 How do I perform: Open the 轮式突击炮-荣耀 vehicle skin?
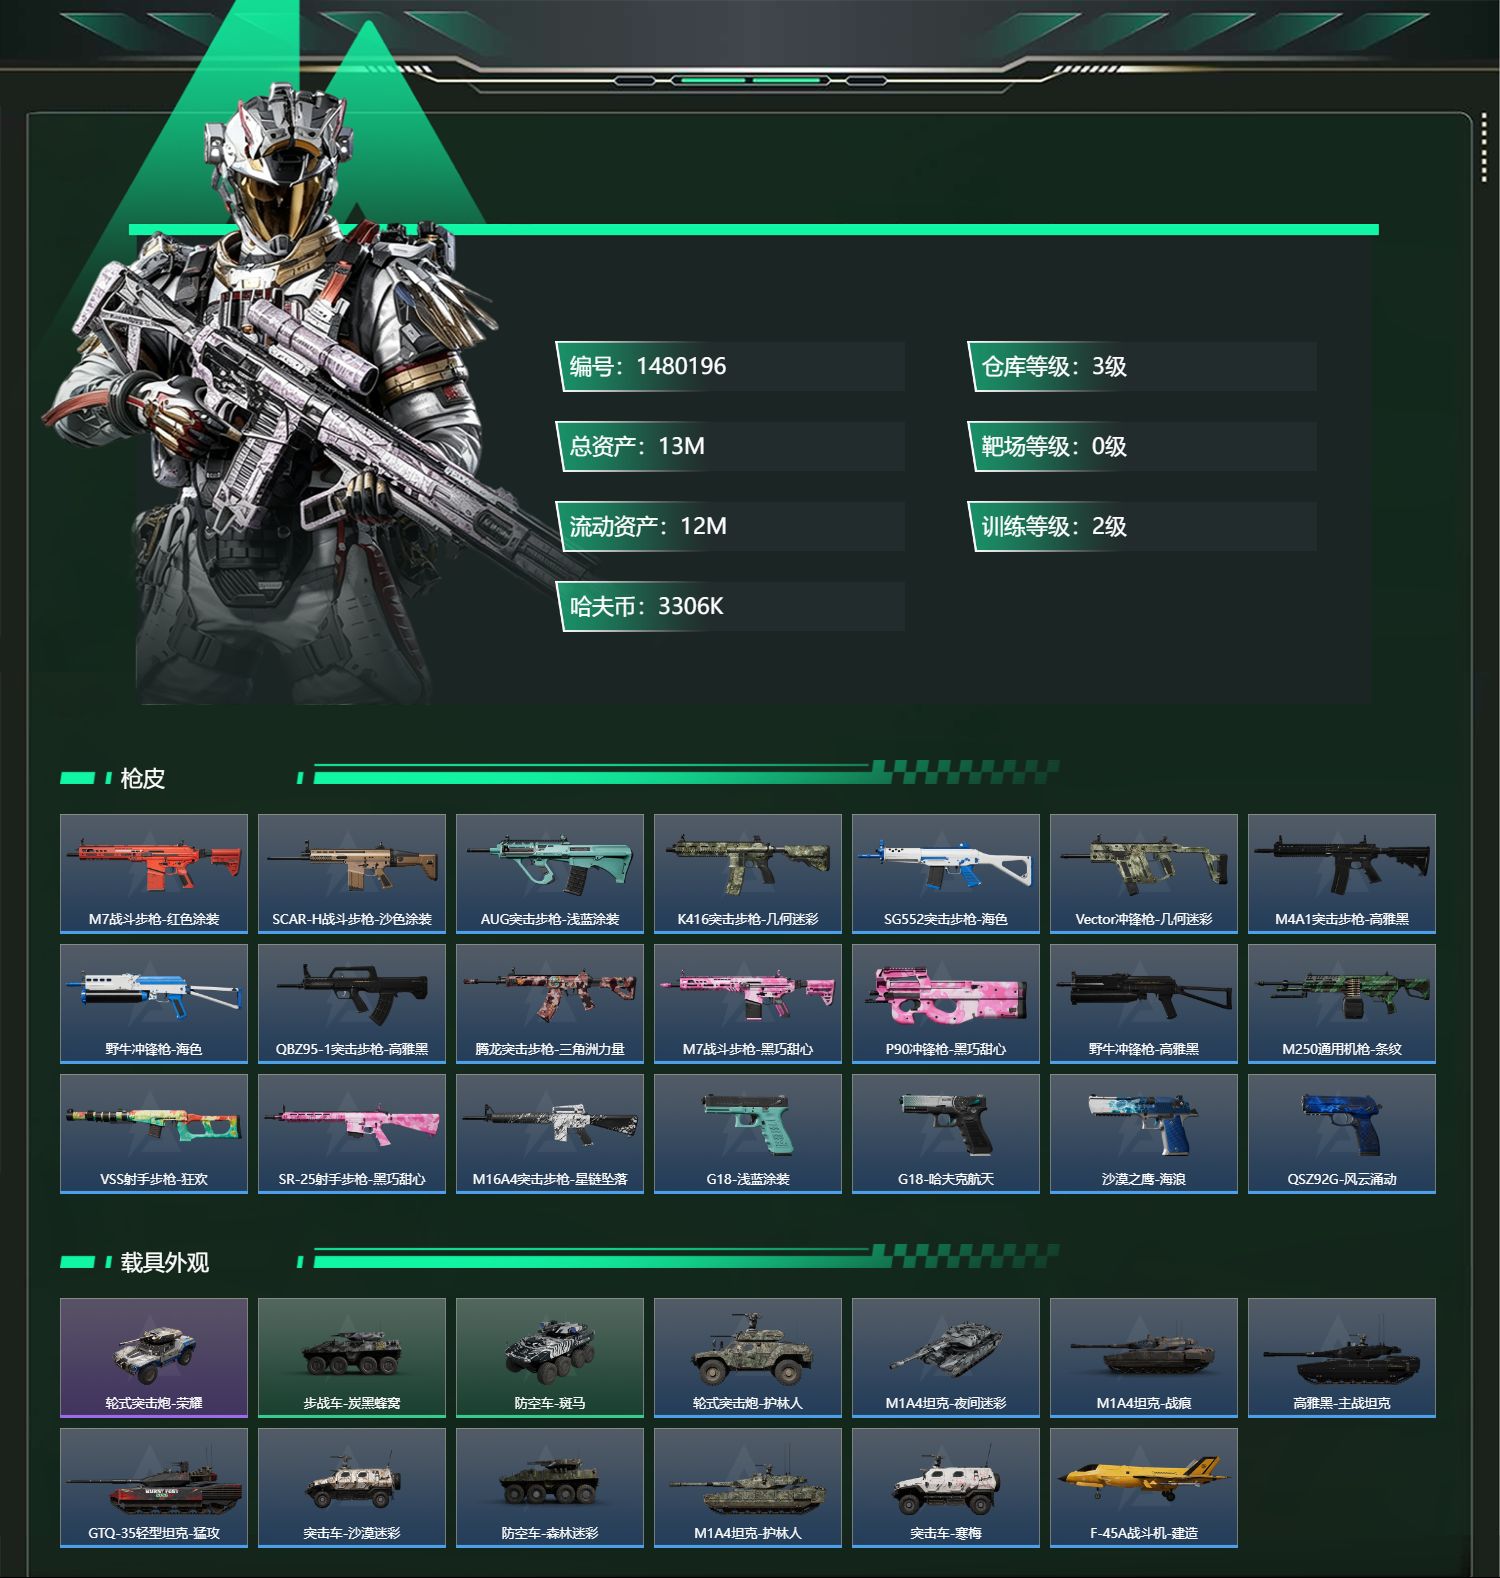154,1358
